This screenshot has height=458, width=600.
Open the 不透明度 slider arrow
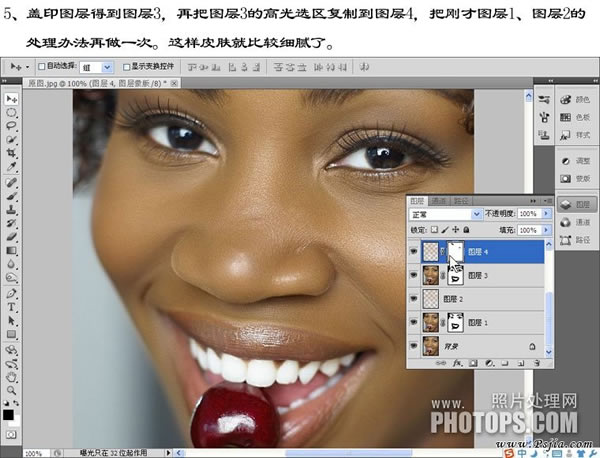click(x=546, y=214)
